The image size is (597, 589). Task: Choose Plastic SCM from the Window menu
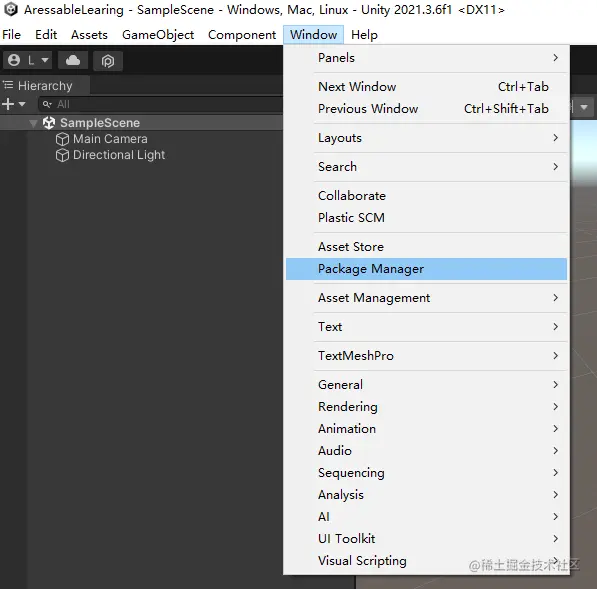point(426,218)
